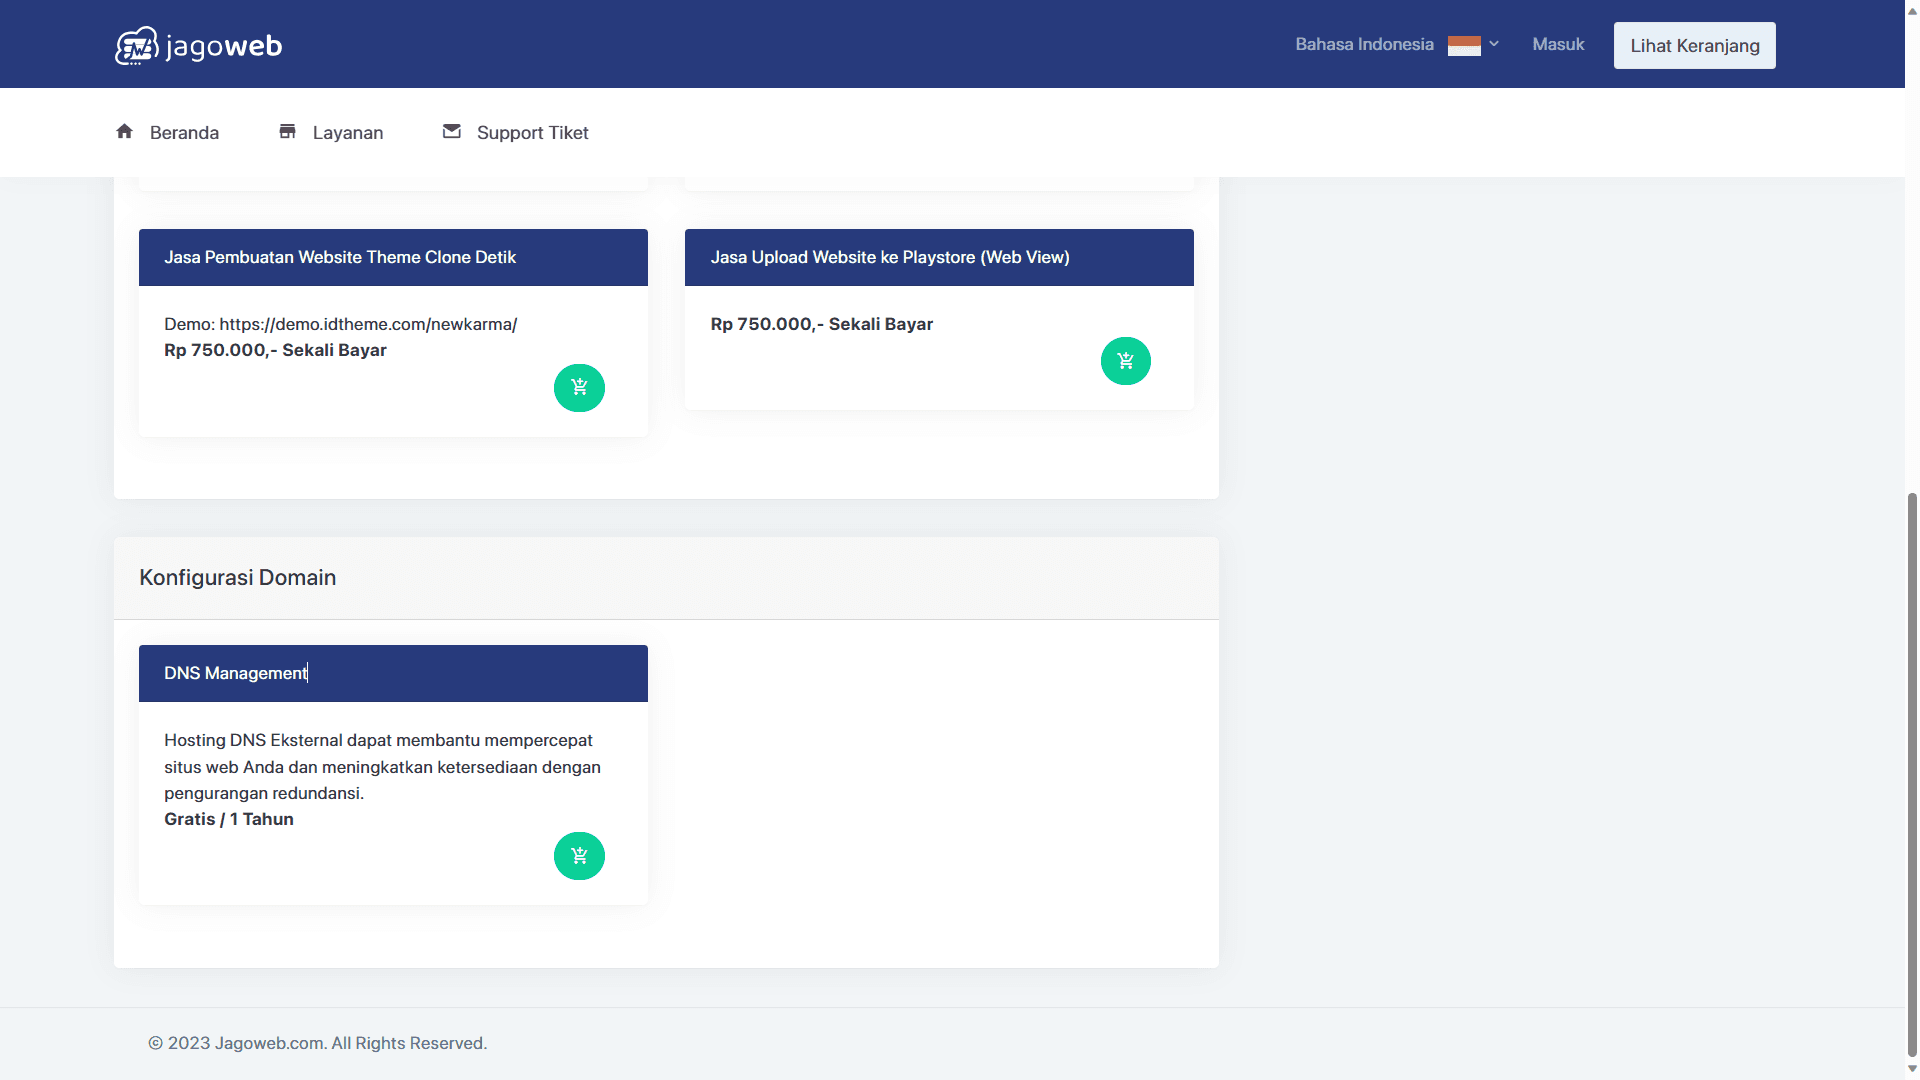Click the 2023 Jagoweb.com copyright text
Image resolution: width=1920 pixels, height=1080 pixels.
317,1043
